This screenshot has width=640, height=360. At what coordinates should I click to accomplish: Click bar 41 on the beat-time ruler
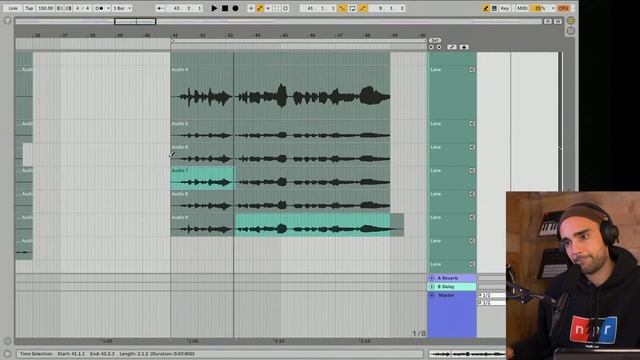coord(175,36)
